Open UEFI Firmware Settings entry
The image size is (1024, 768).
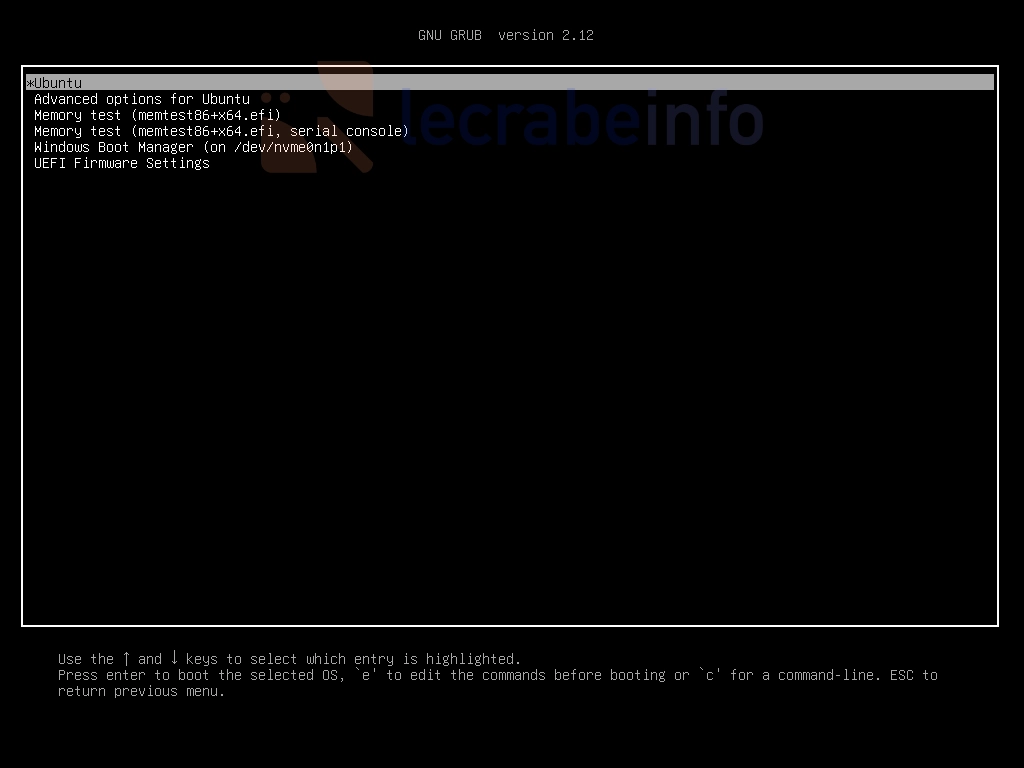click(x=121, y=163)
